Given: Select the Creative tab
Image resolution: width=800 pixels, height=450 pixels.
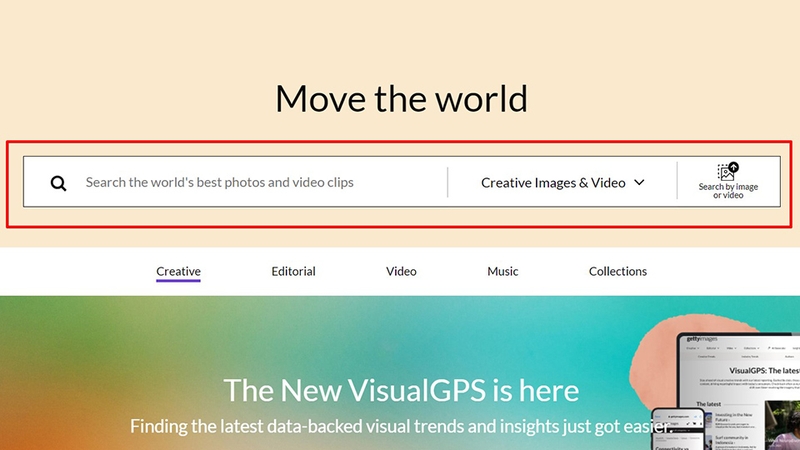Looking at the screenshot, I should (178, 271).
